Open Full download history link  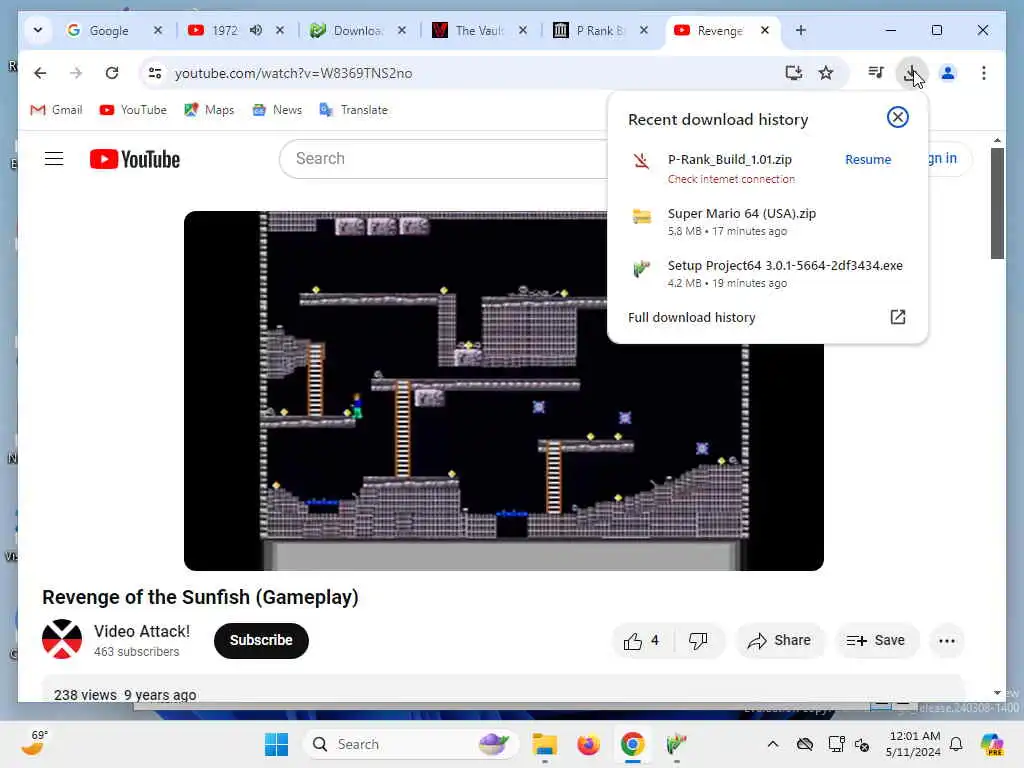[x=692, y=317]
